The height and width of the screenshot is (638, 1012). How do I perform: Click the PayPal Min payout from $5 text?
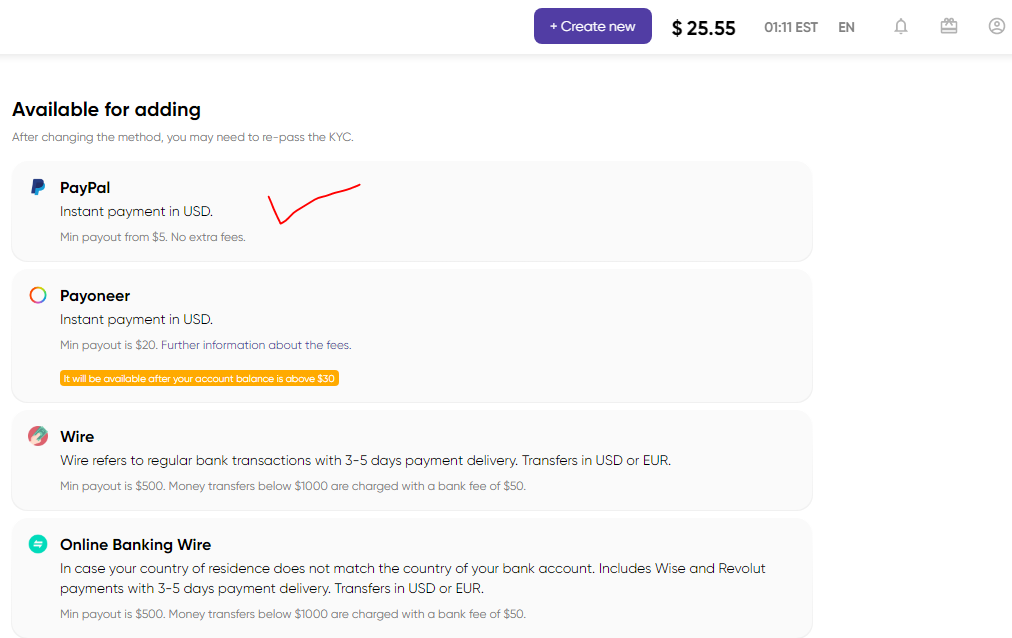point(153,237)
